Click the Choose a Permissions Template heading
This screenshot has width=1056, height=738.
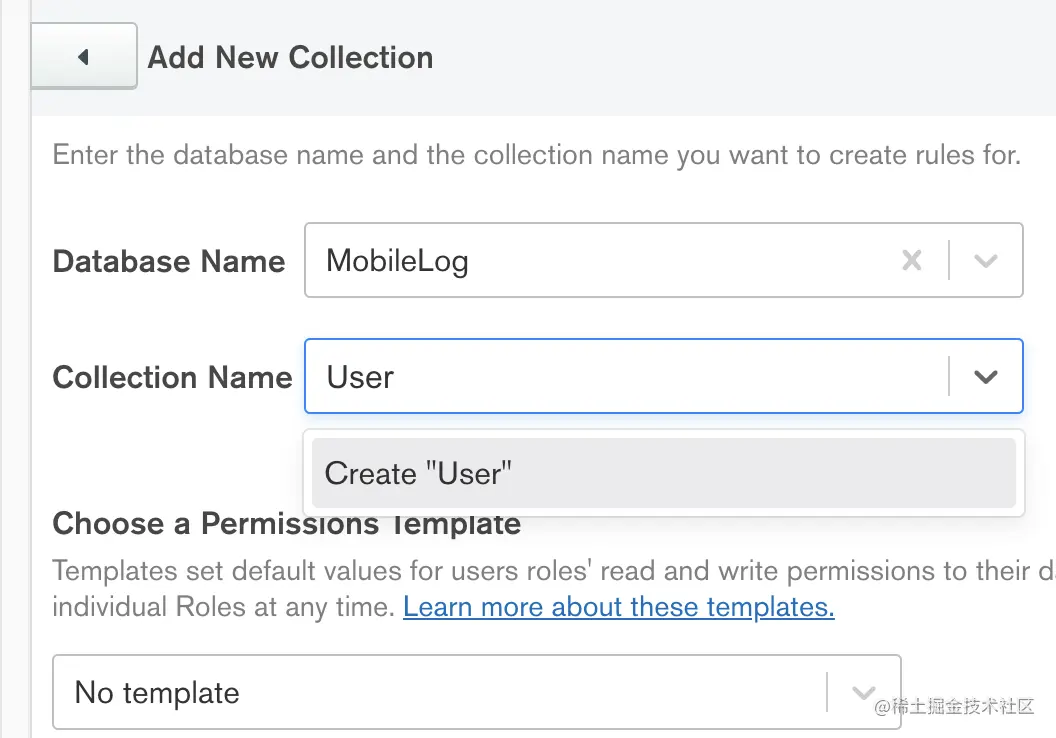[x=286, y=524]
